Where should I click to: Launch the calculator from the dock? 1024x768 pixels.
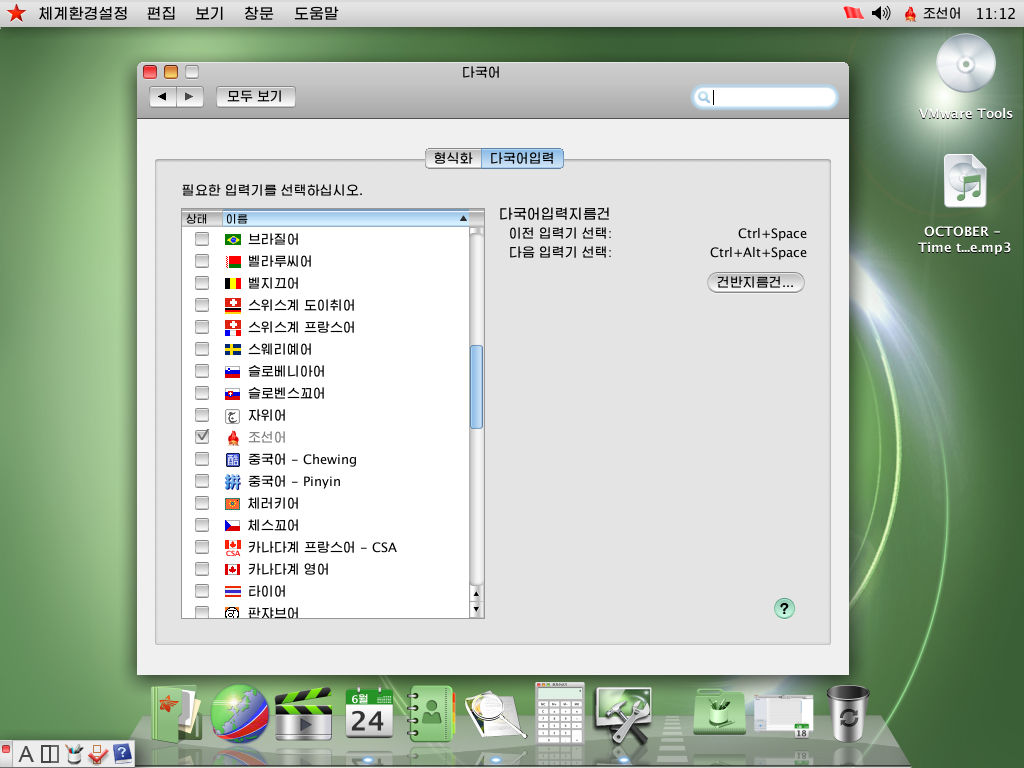click(x=559, y=714)
